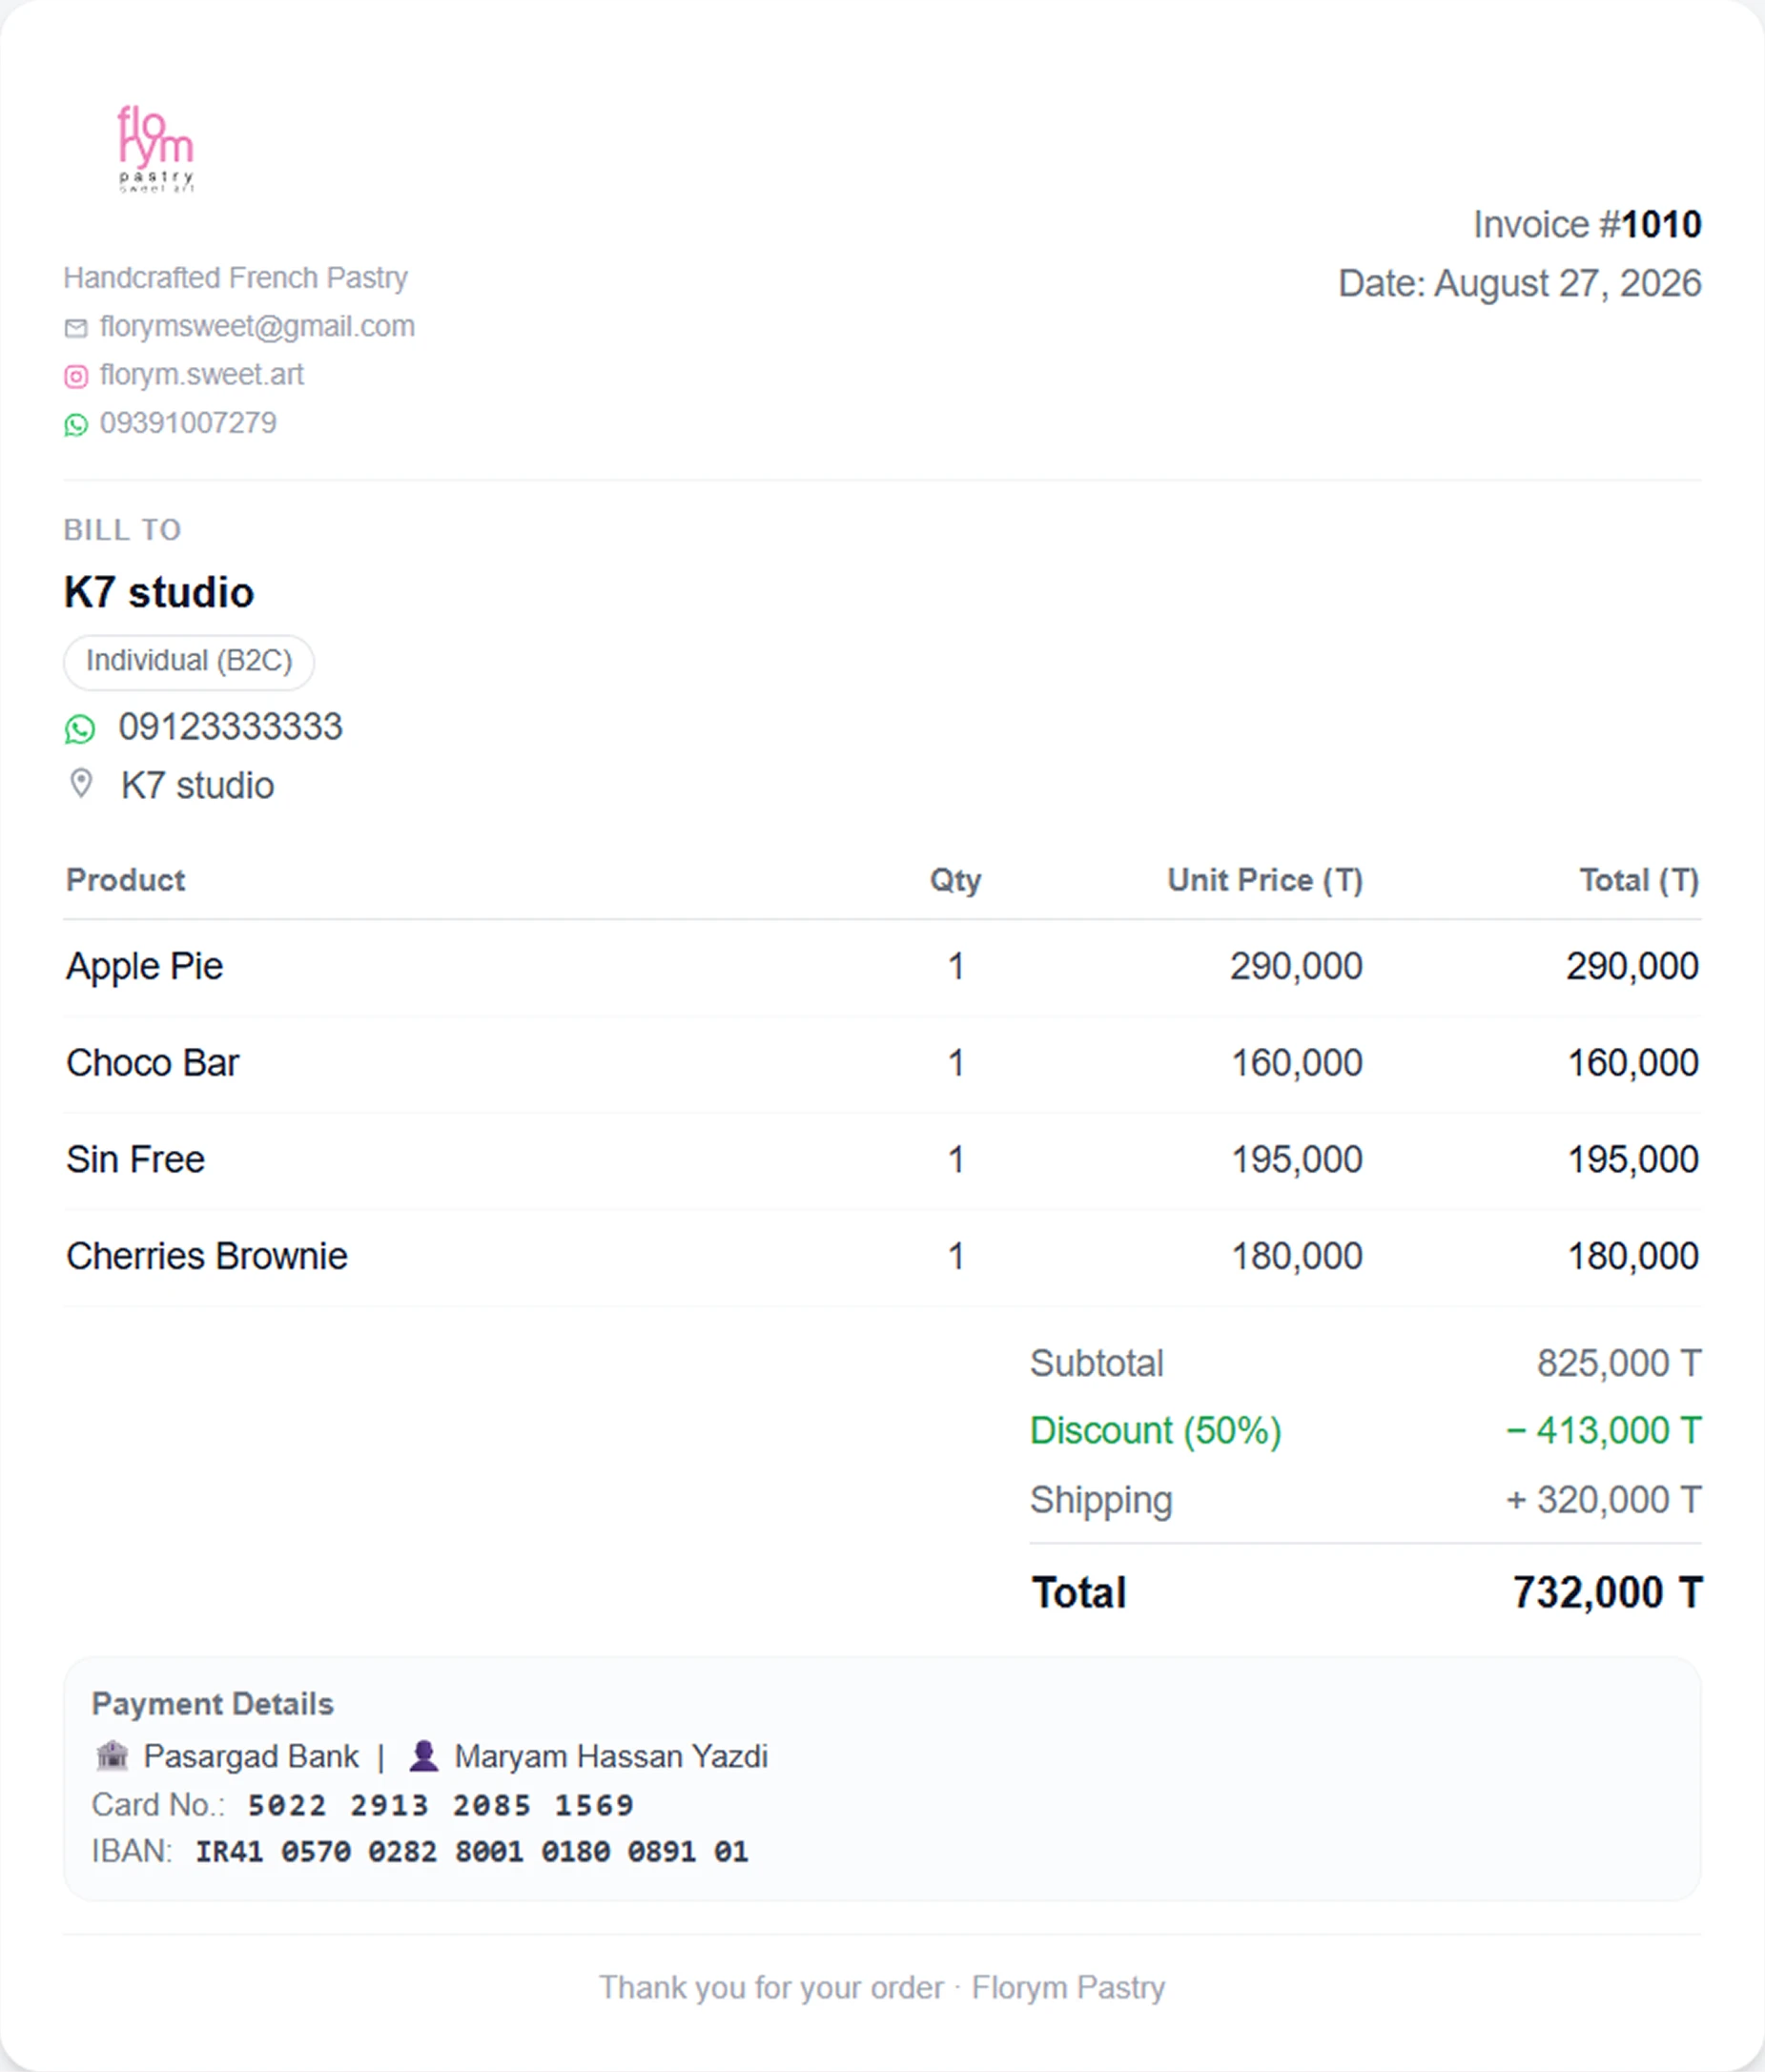The height and width of the screenshot is (2072, 1765).
Task: Click the email envelope icon
Action: tap(76, 328)
